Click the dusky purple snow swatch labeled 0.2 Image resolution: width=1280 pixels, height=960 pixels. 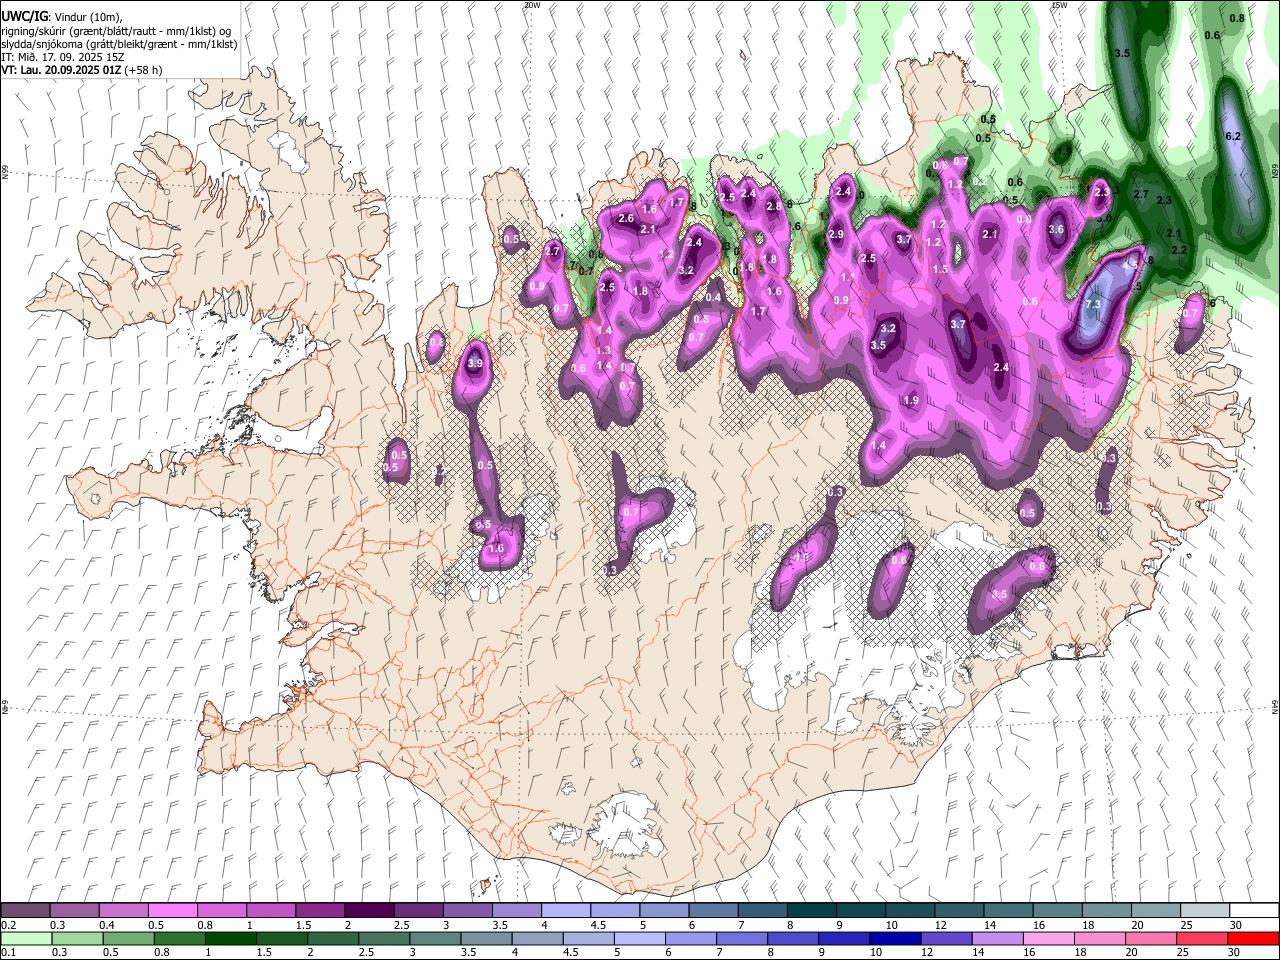[x=25, y=910]
